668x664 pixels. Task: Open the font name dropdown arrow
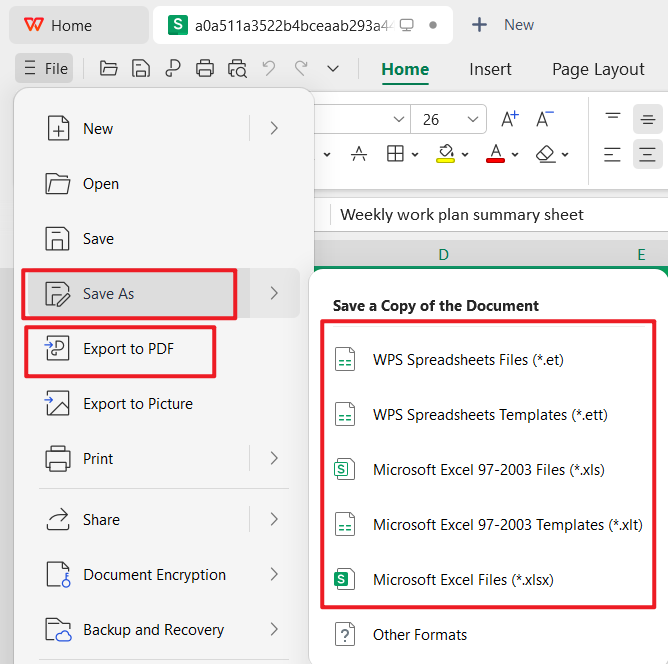coord(399,119)
